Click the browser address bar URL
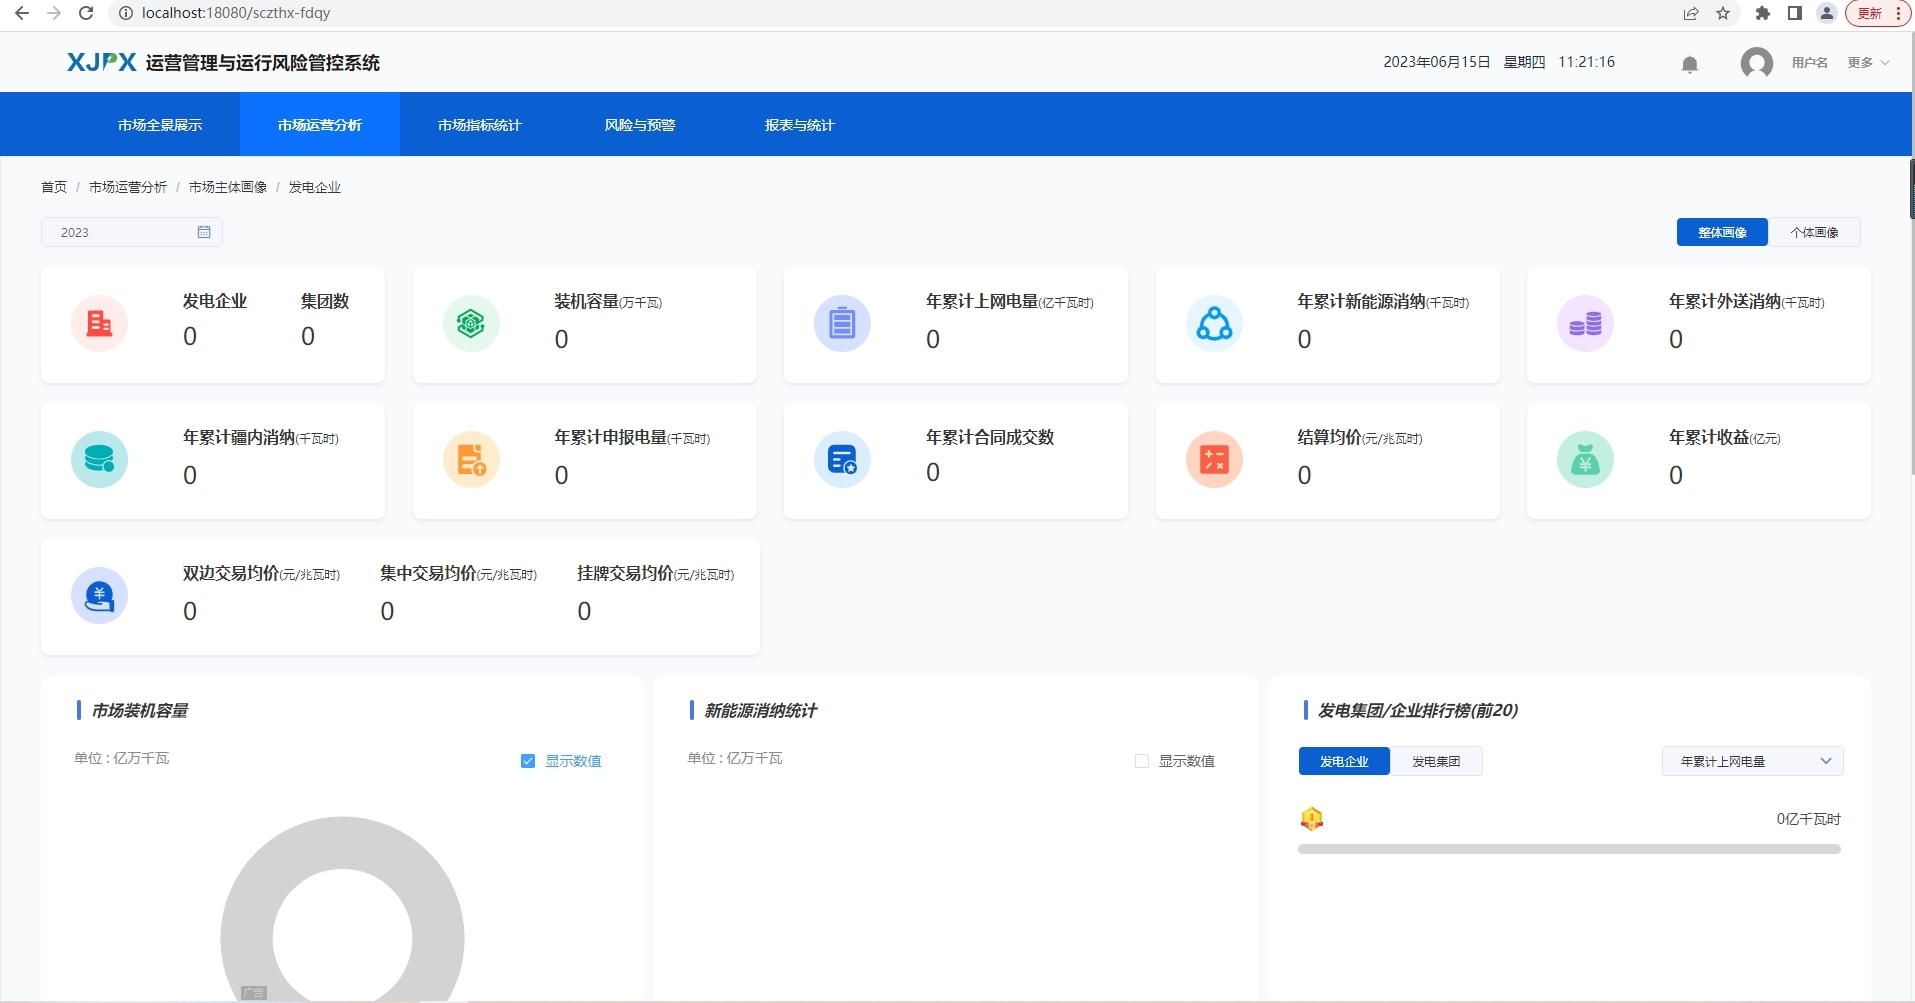This screenshot has width=1915, height=1003. (236, 13)
